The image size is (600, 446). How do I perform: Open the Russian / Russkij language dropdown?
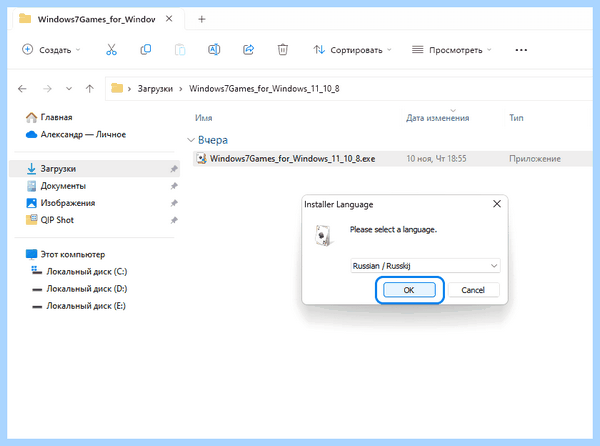pos(425,265)
